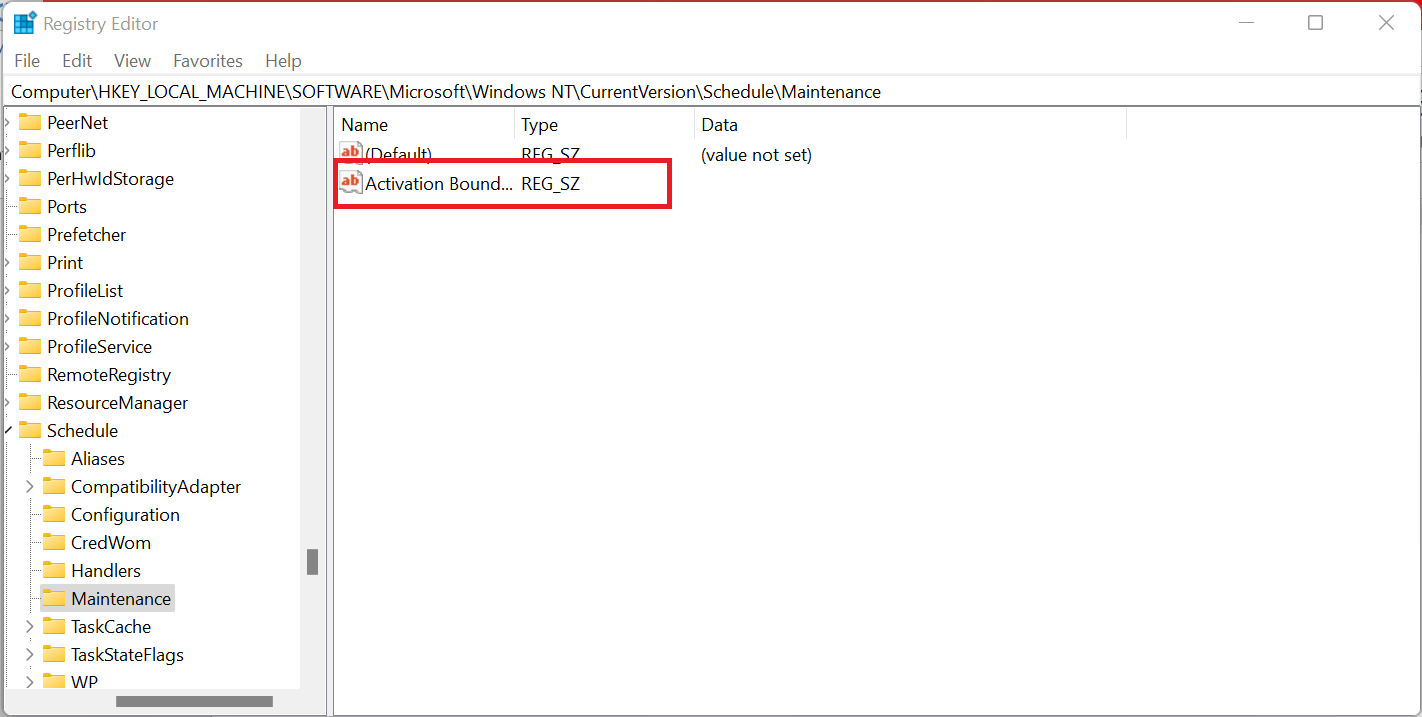Click the open Maintenance folder icon
Screen dimensions: 1422x717
[x=54, y=599]
